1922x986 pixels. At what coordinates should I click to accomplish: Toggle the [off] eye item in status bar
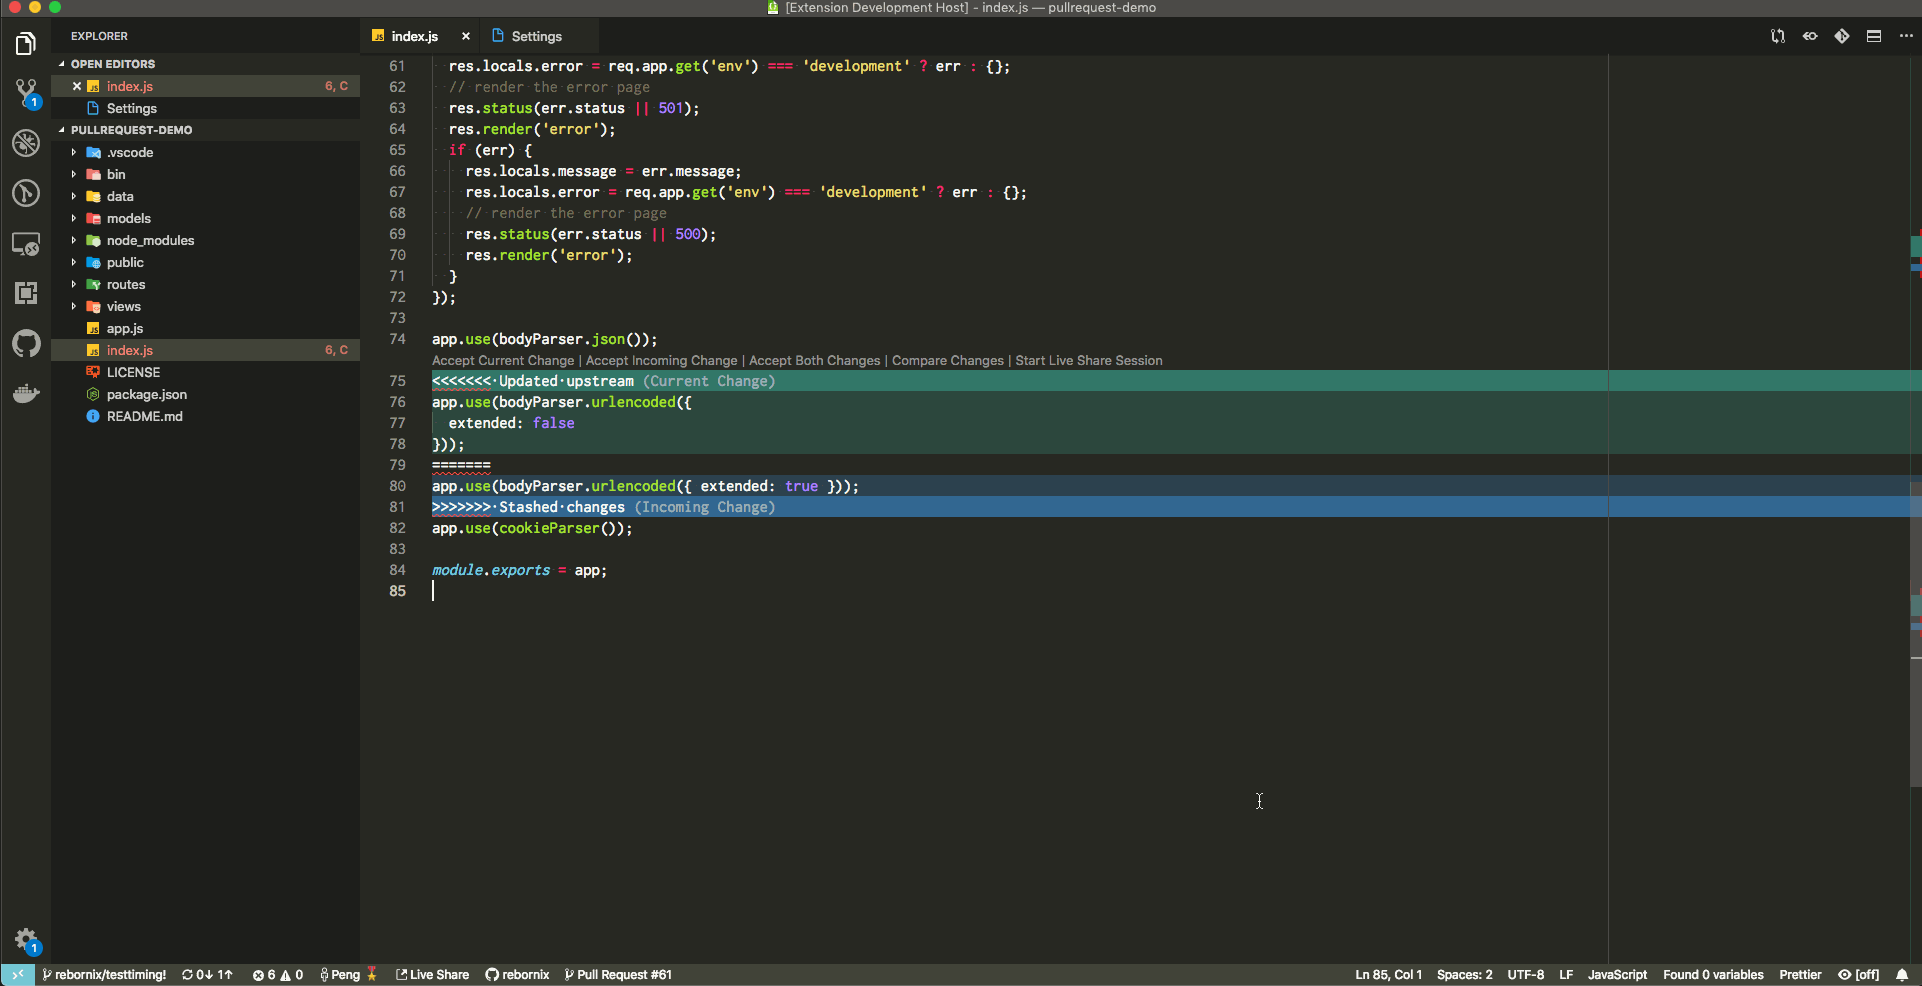point(1859,975)
